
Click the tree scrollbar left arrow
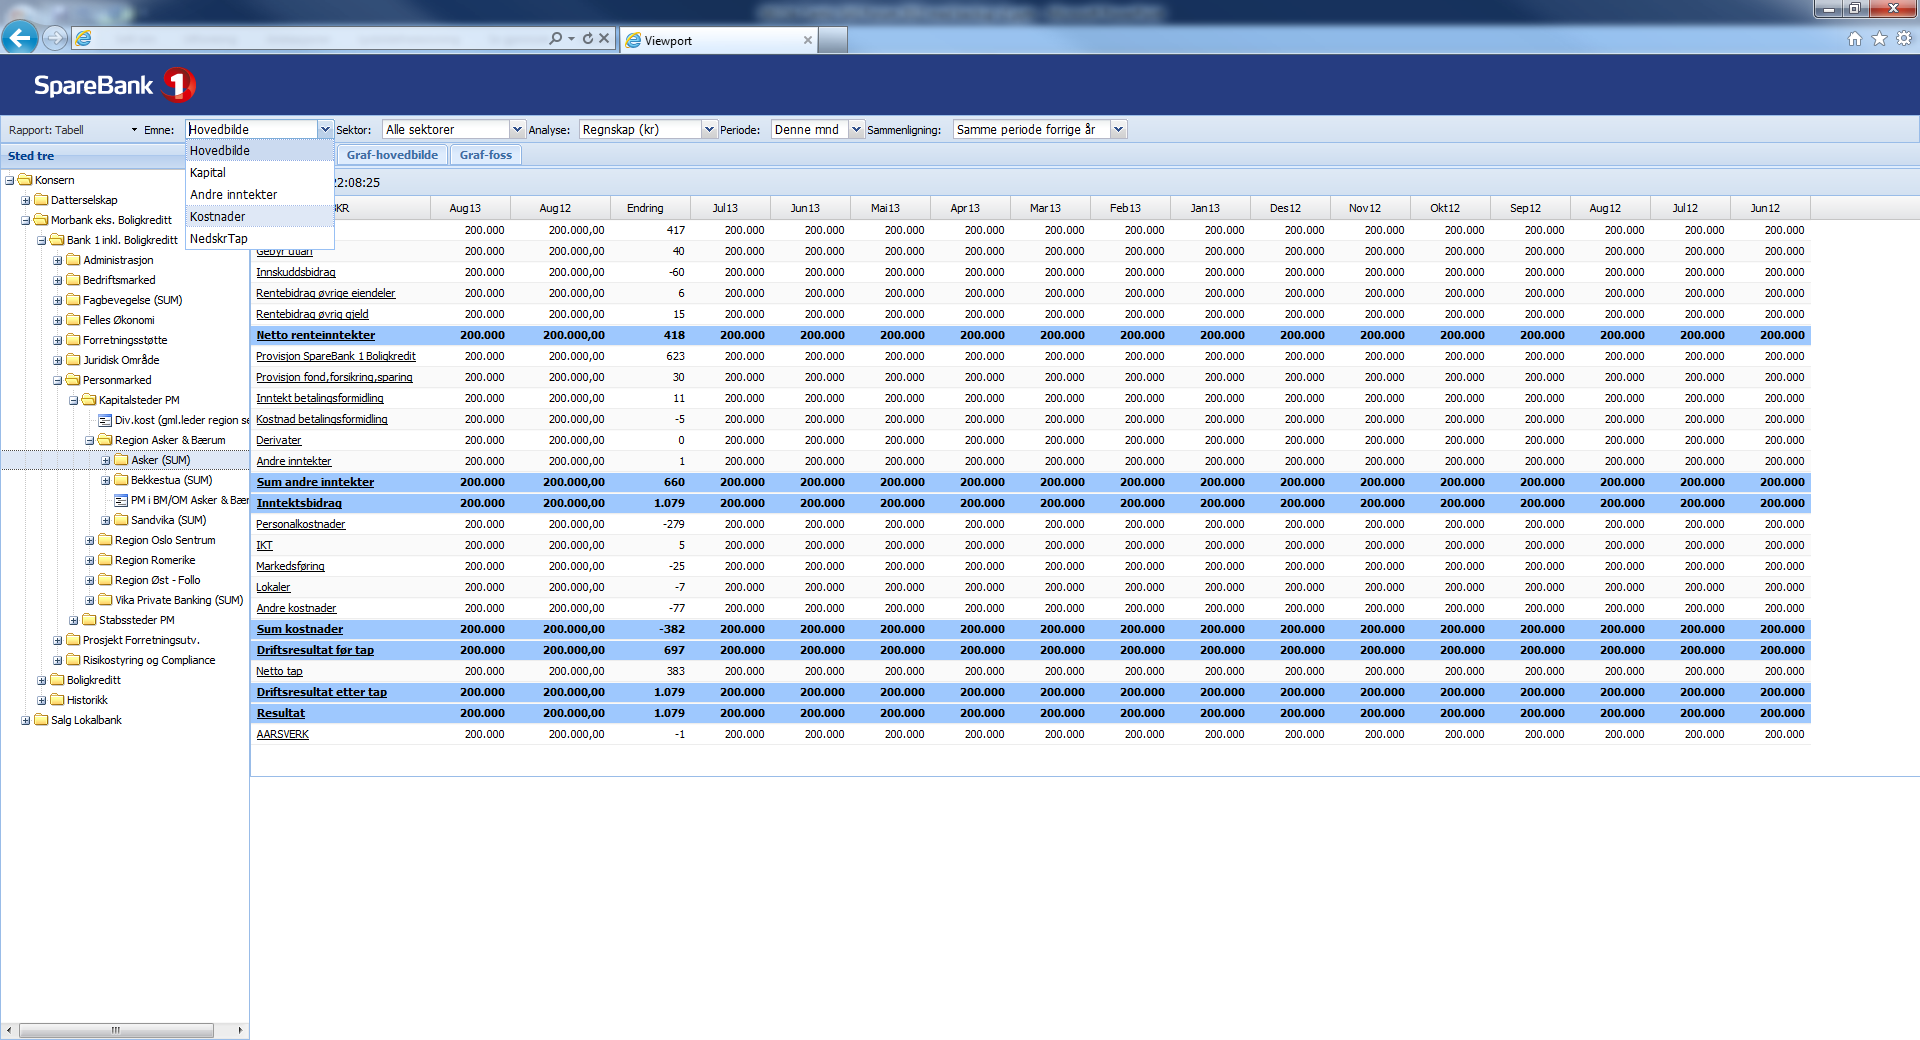tap(9, 1030)
